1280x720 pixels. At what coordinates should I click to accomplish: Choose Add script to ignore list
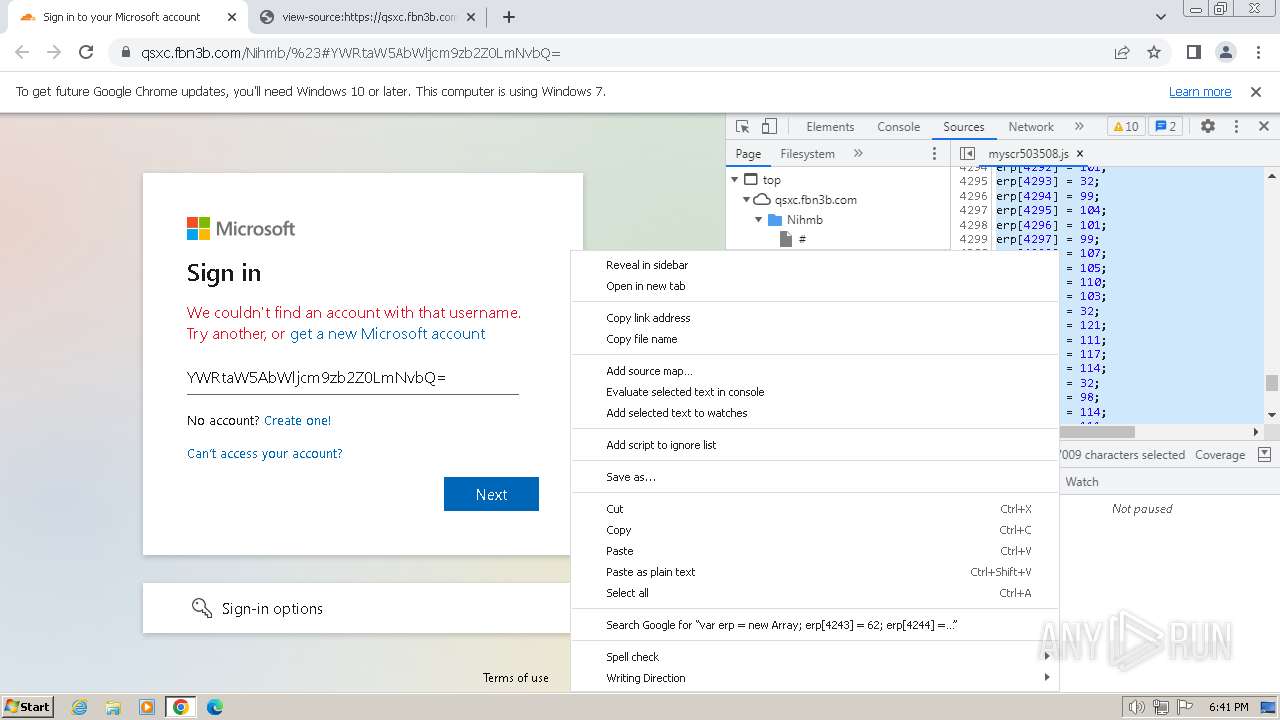coord(815,445)
